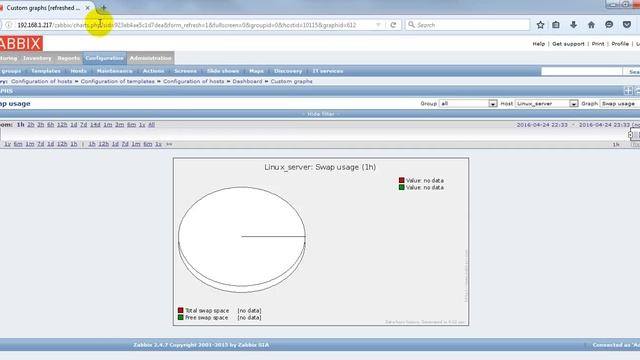640x360 pixels.
Task: Open the Host dropdown showing Linux_server
Action: [547, 104]
